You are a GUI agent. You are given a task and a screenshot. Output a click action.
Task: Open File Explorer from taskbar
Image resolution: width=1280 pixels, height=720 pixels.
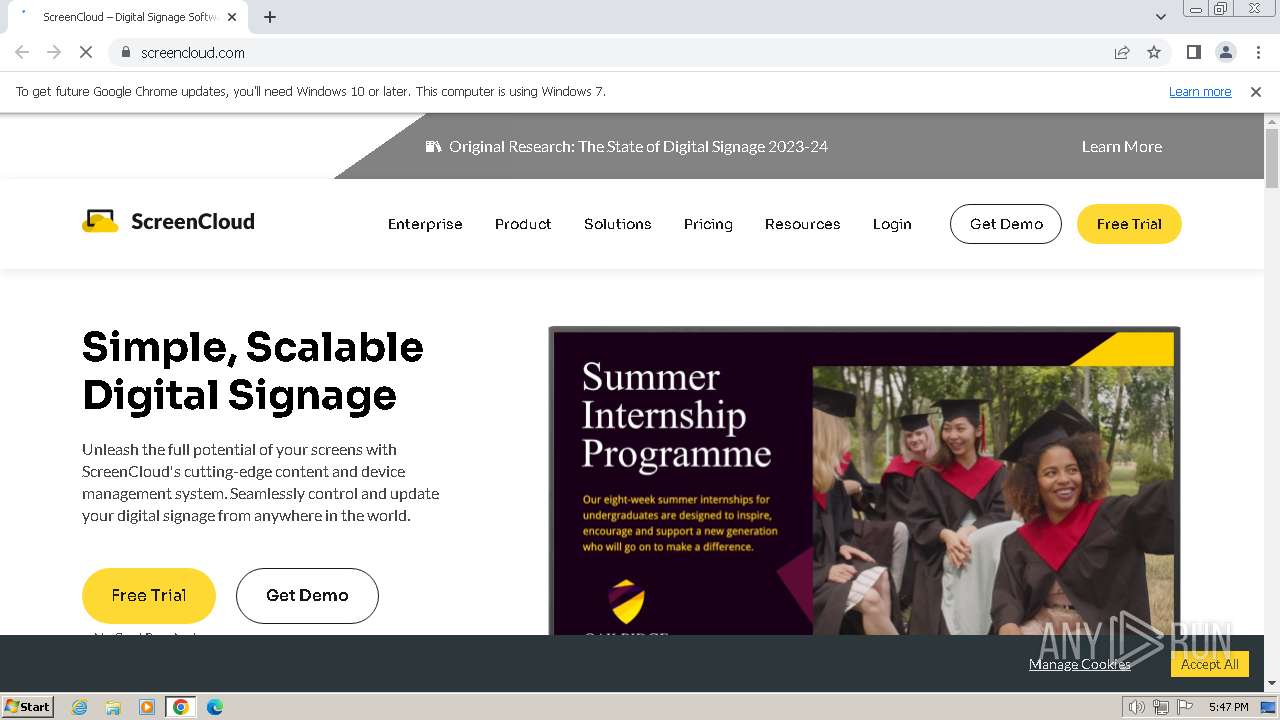point(113,707)
